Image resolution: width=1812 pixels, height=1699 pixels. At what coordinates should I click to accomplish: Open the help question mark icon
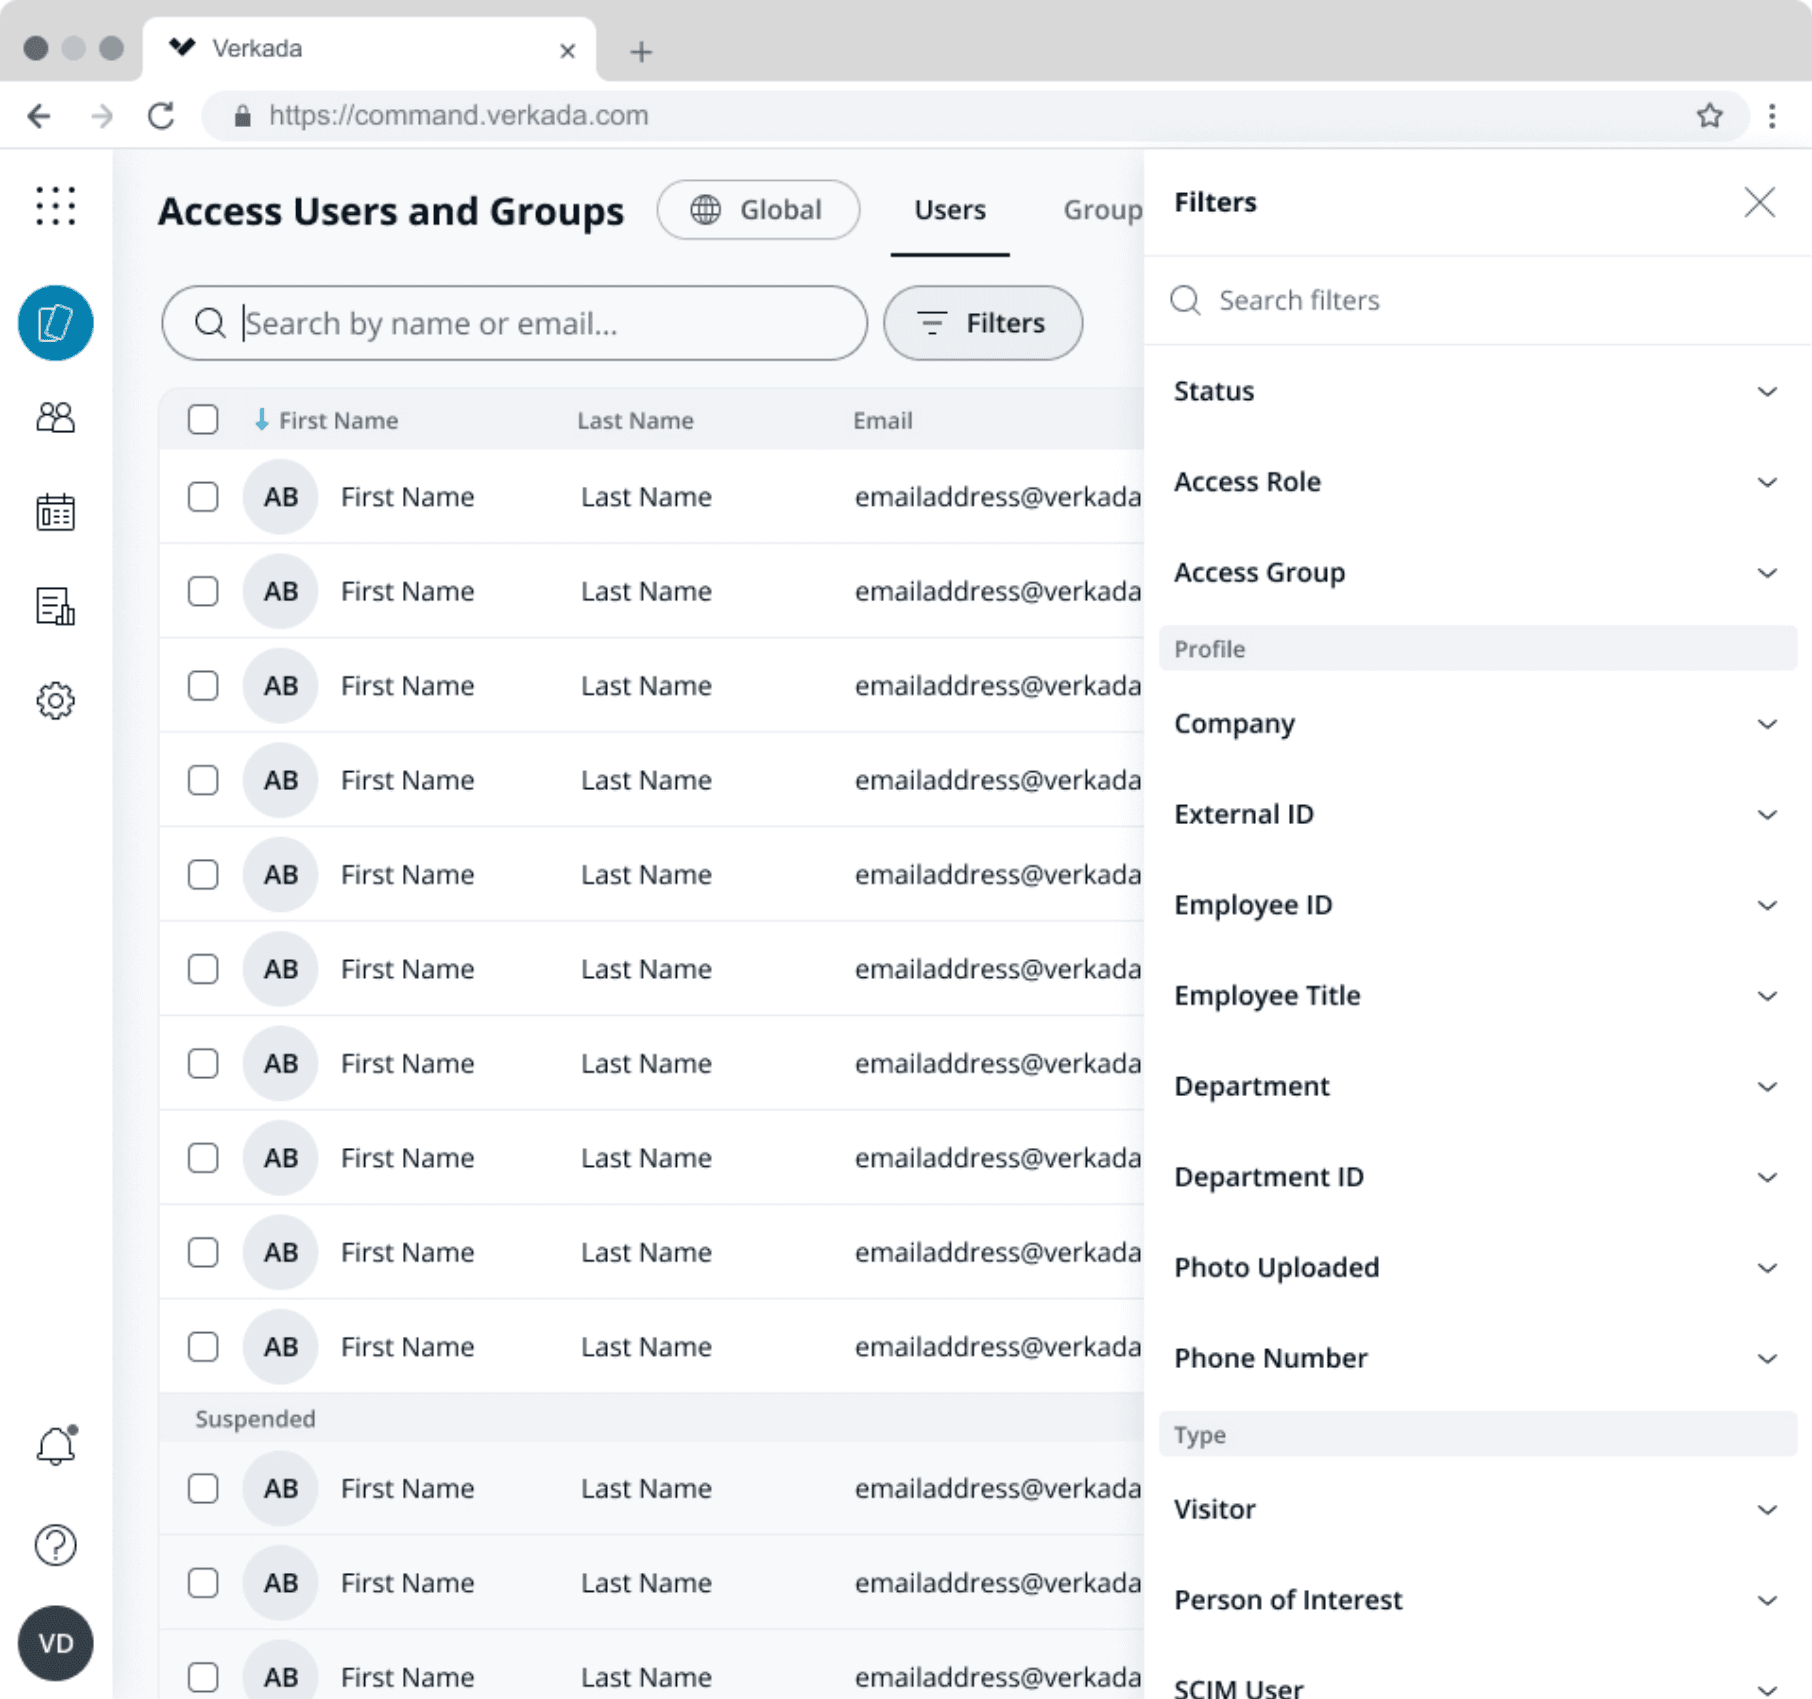click(55, 1545)
